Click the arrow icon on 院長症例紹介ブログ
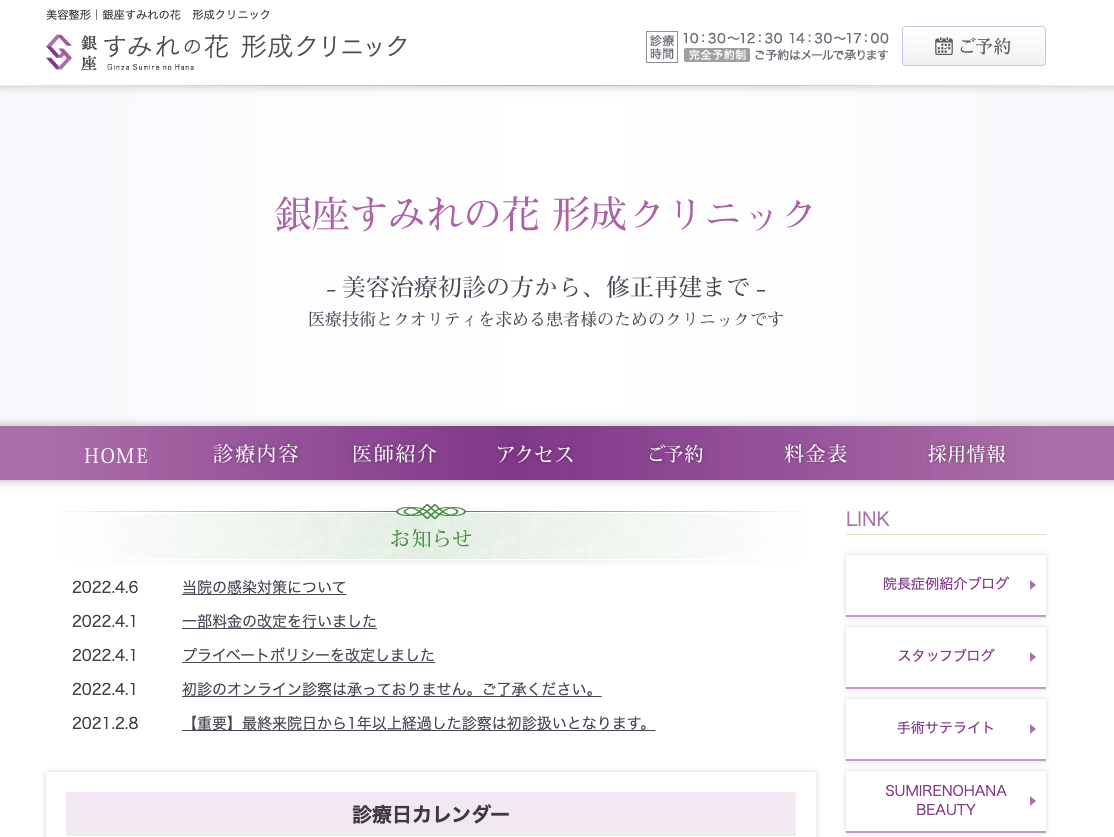This screenshot has height=837, width=1114. coord(1031,584)
